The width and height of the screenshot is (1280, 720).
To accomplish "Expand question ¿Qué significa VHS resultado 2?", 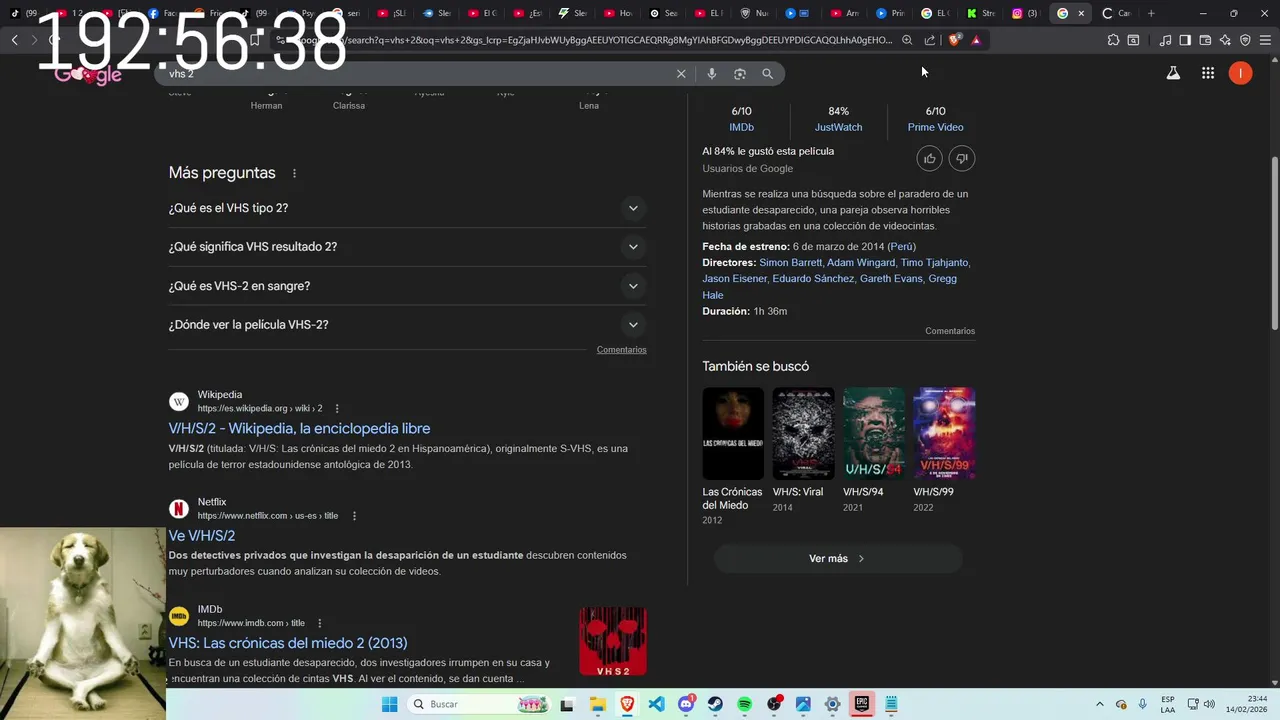I will [x=408, y=247].
